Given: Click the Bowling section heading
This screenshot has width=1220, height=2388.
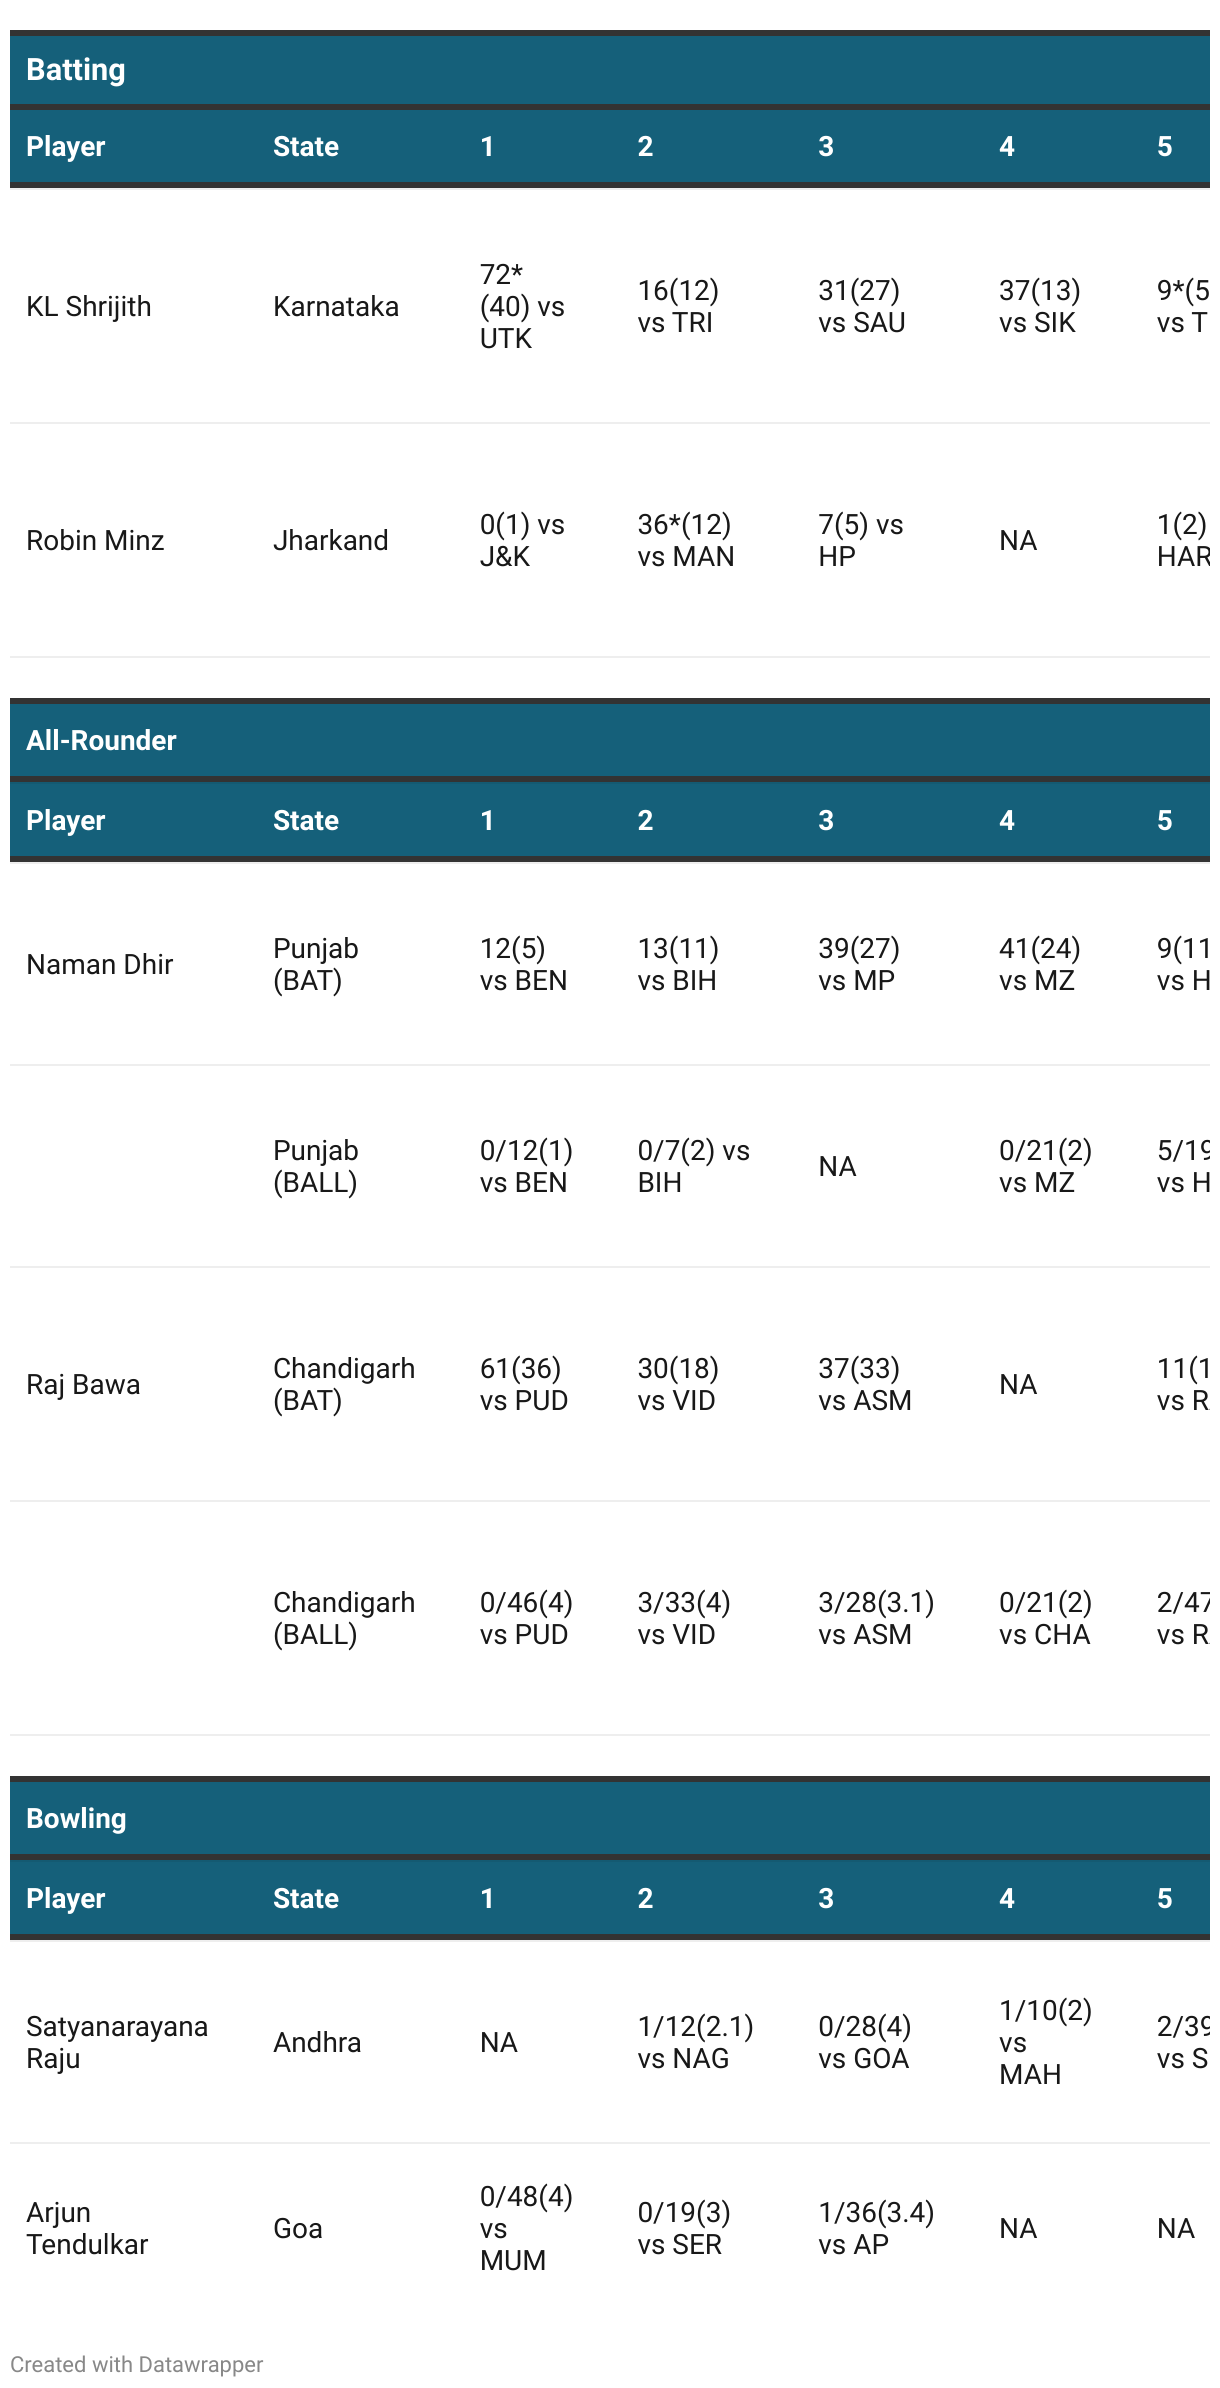Looking at the screenshot, I should pos(76,1818).
